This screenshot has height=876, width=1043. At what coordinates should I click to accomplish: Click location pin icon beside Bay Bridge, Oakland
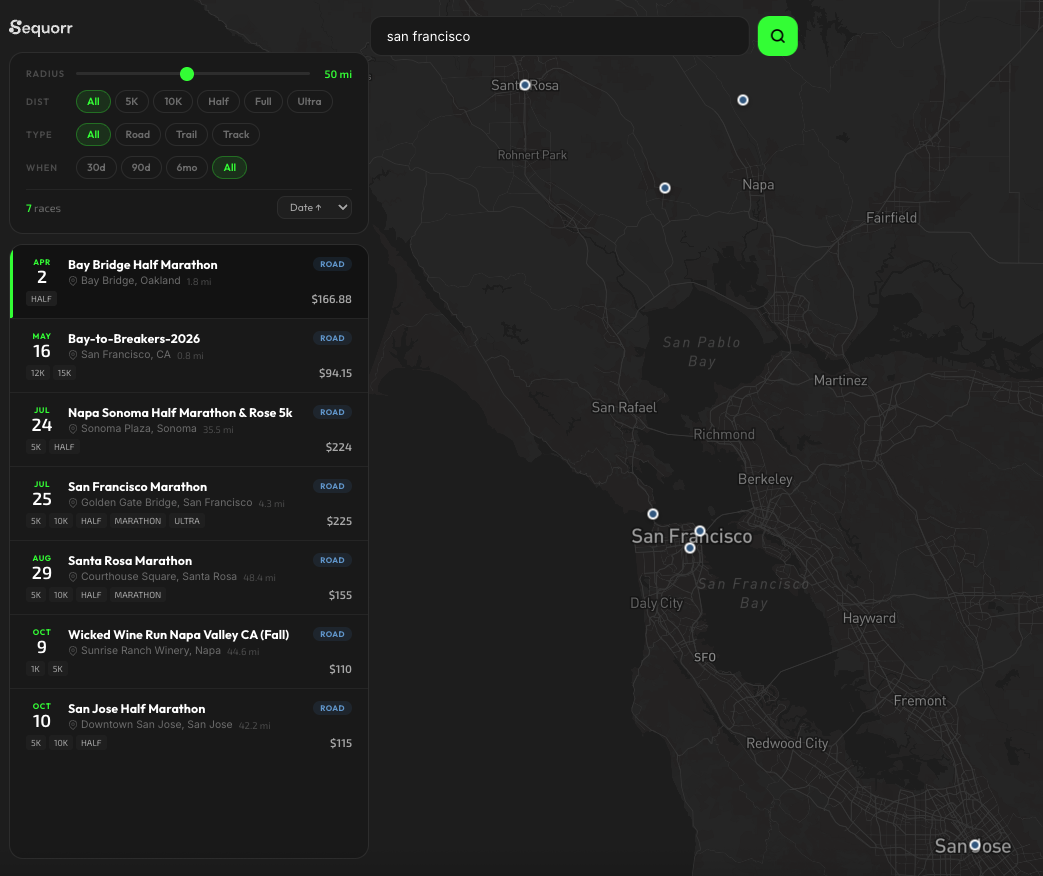[73, 281]
